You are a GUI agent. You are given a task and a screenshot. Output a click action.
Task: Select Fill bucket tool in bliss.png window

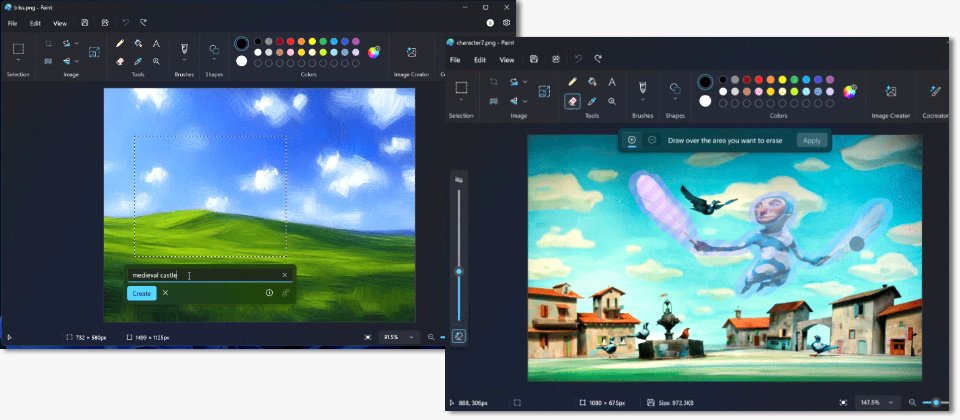pyautogui.click(x=138, y=43)
